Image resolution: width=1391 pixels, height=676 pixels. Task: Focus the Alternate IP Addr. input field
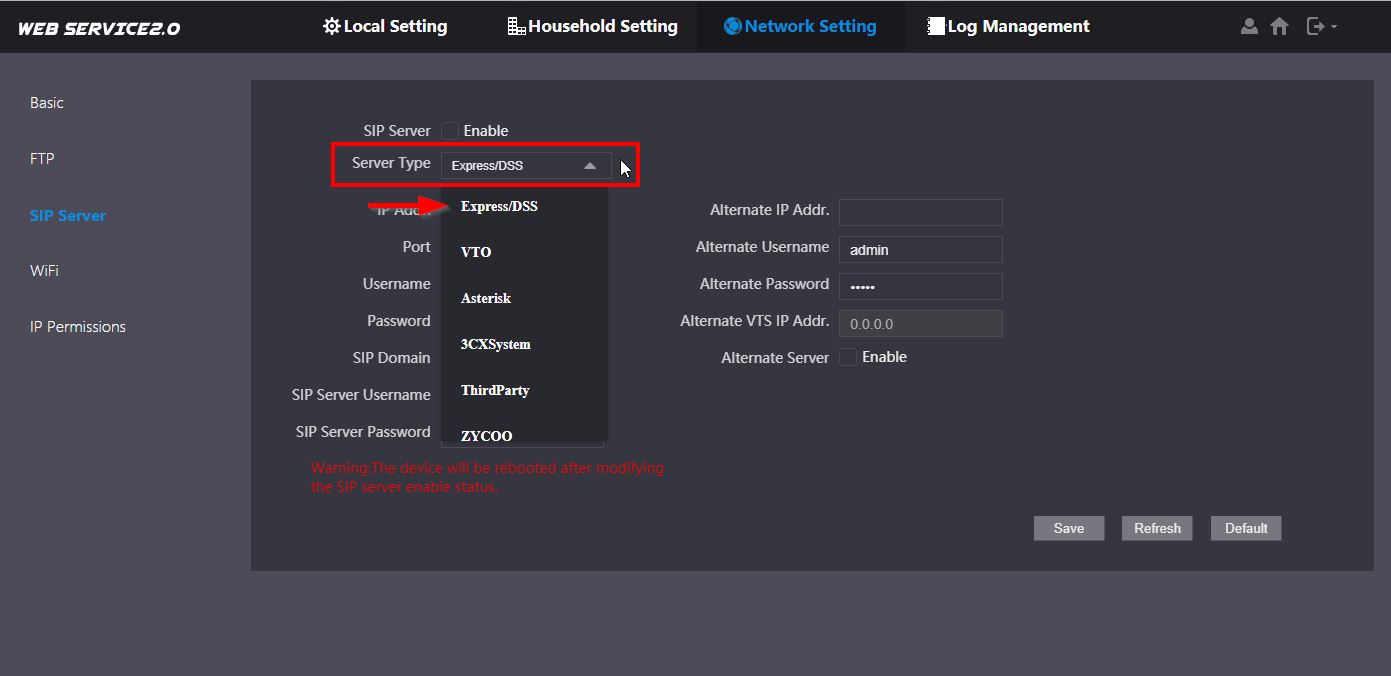coord(920,212)
